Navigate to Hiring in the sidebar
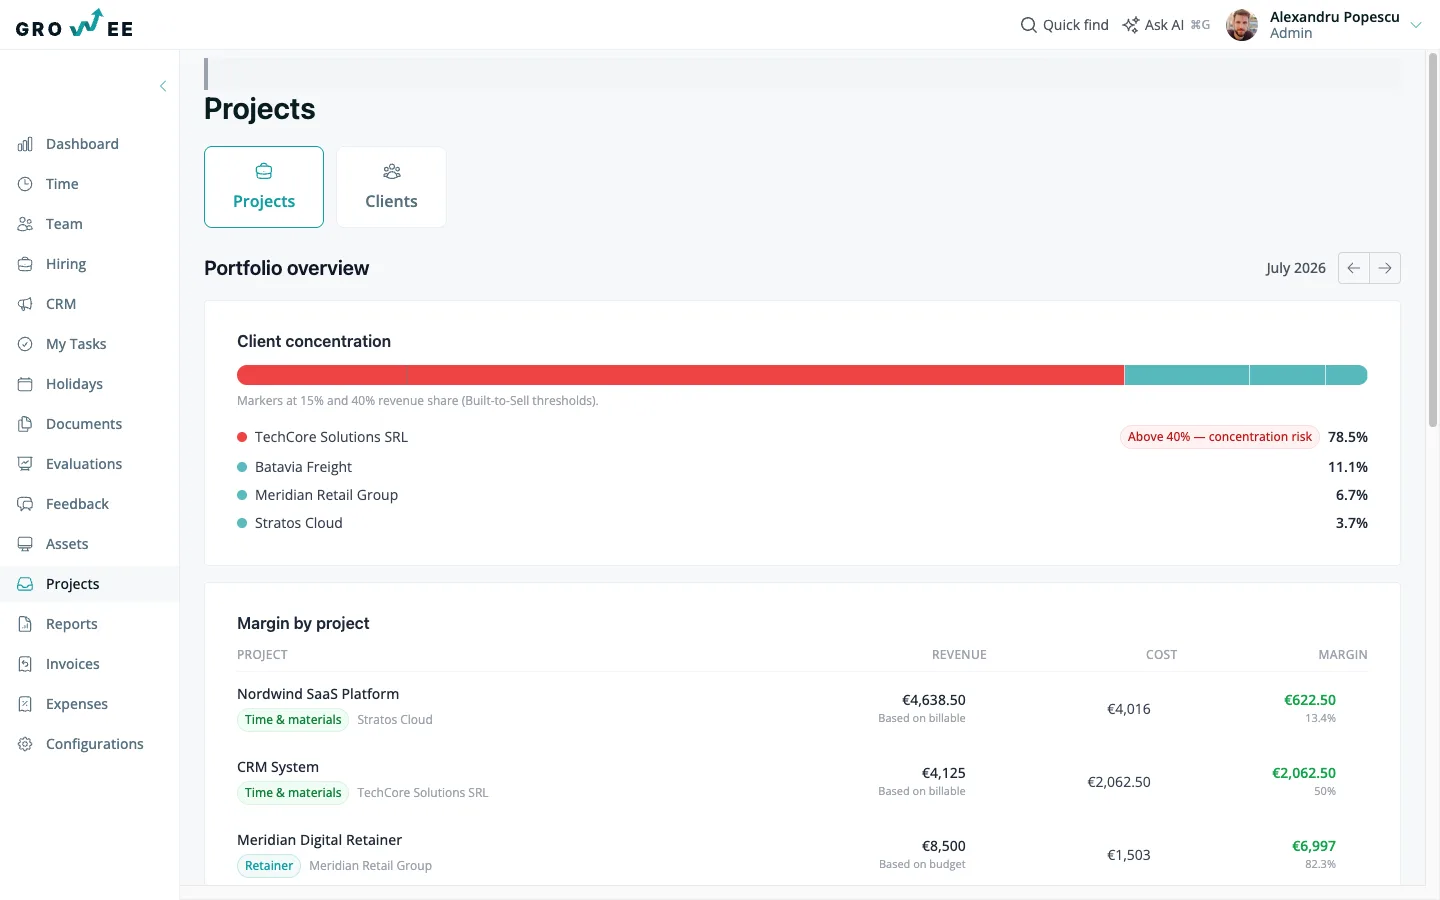 click(x=90, y=264)
